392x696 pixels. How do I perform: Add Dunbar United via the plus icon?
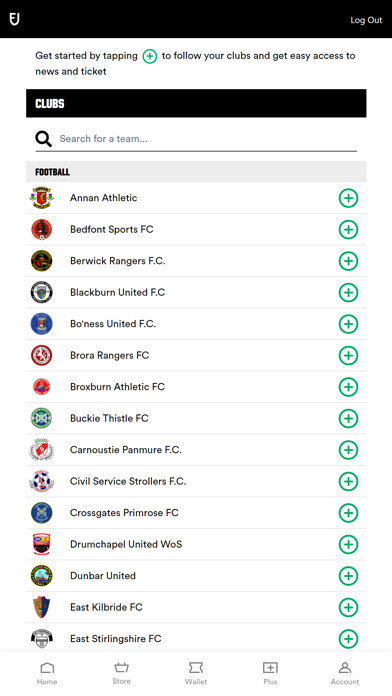coord(348,576)
